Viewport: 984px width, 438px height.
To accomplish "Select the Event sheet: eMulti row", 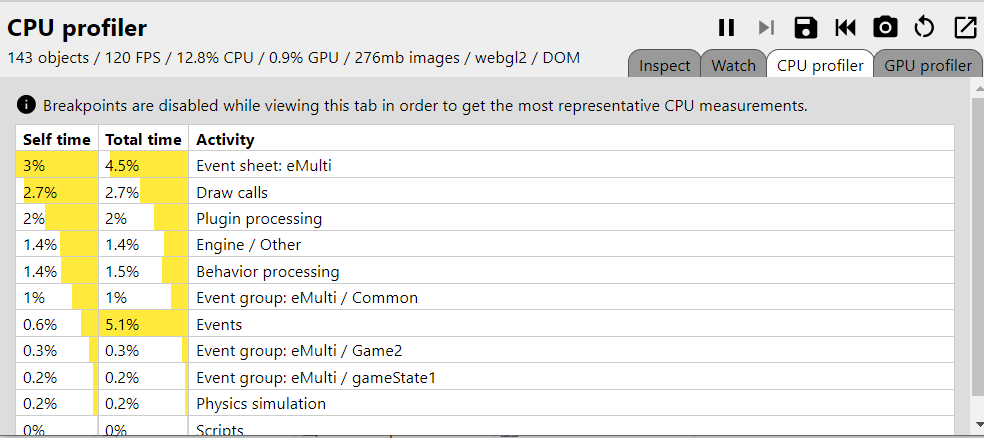I will [485, 166].
